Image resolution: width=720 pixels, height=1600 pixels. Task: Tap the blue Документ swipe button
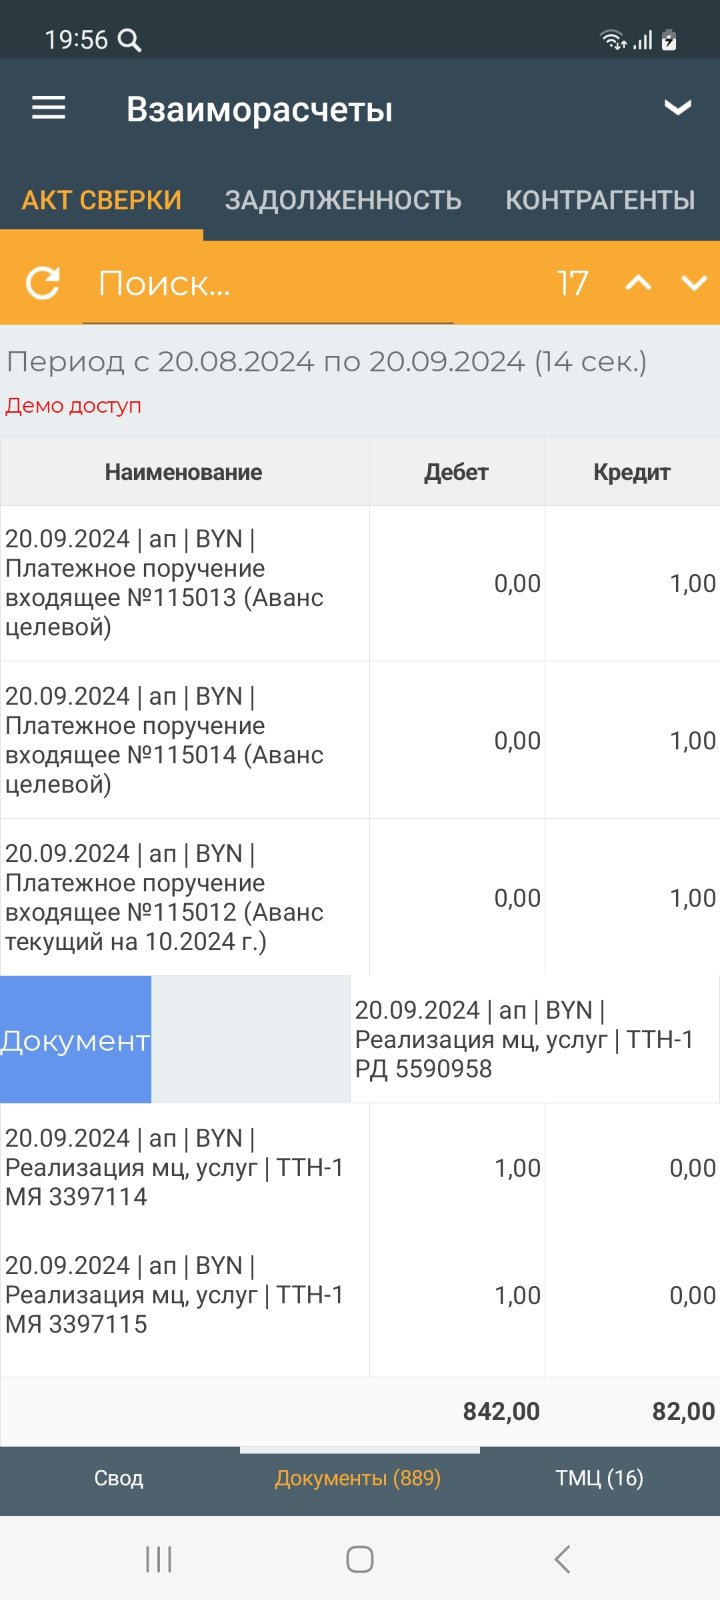point(75,1040)
